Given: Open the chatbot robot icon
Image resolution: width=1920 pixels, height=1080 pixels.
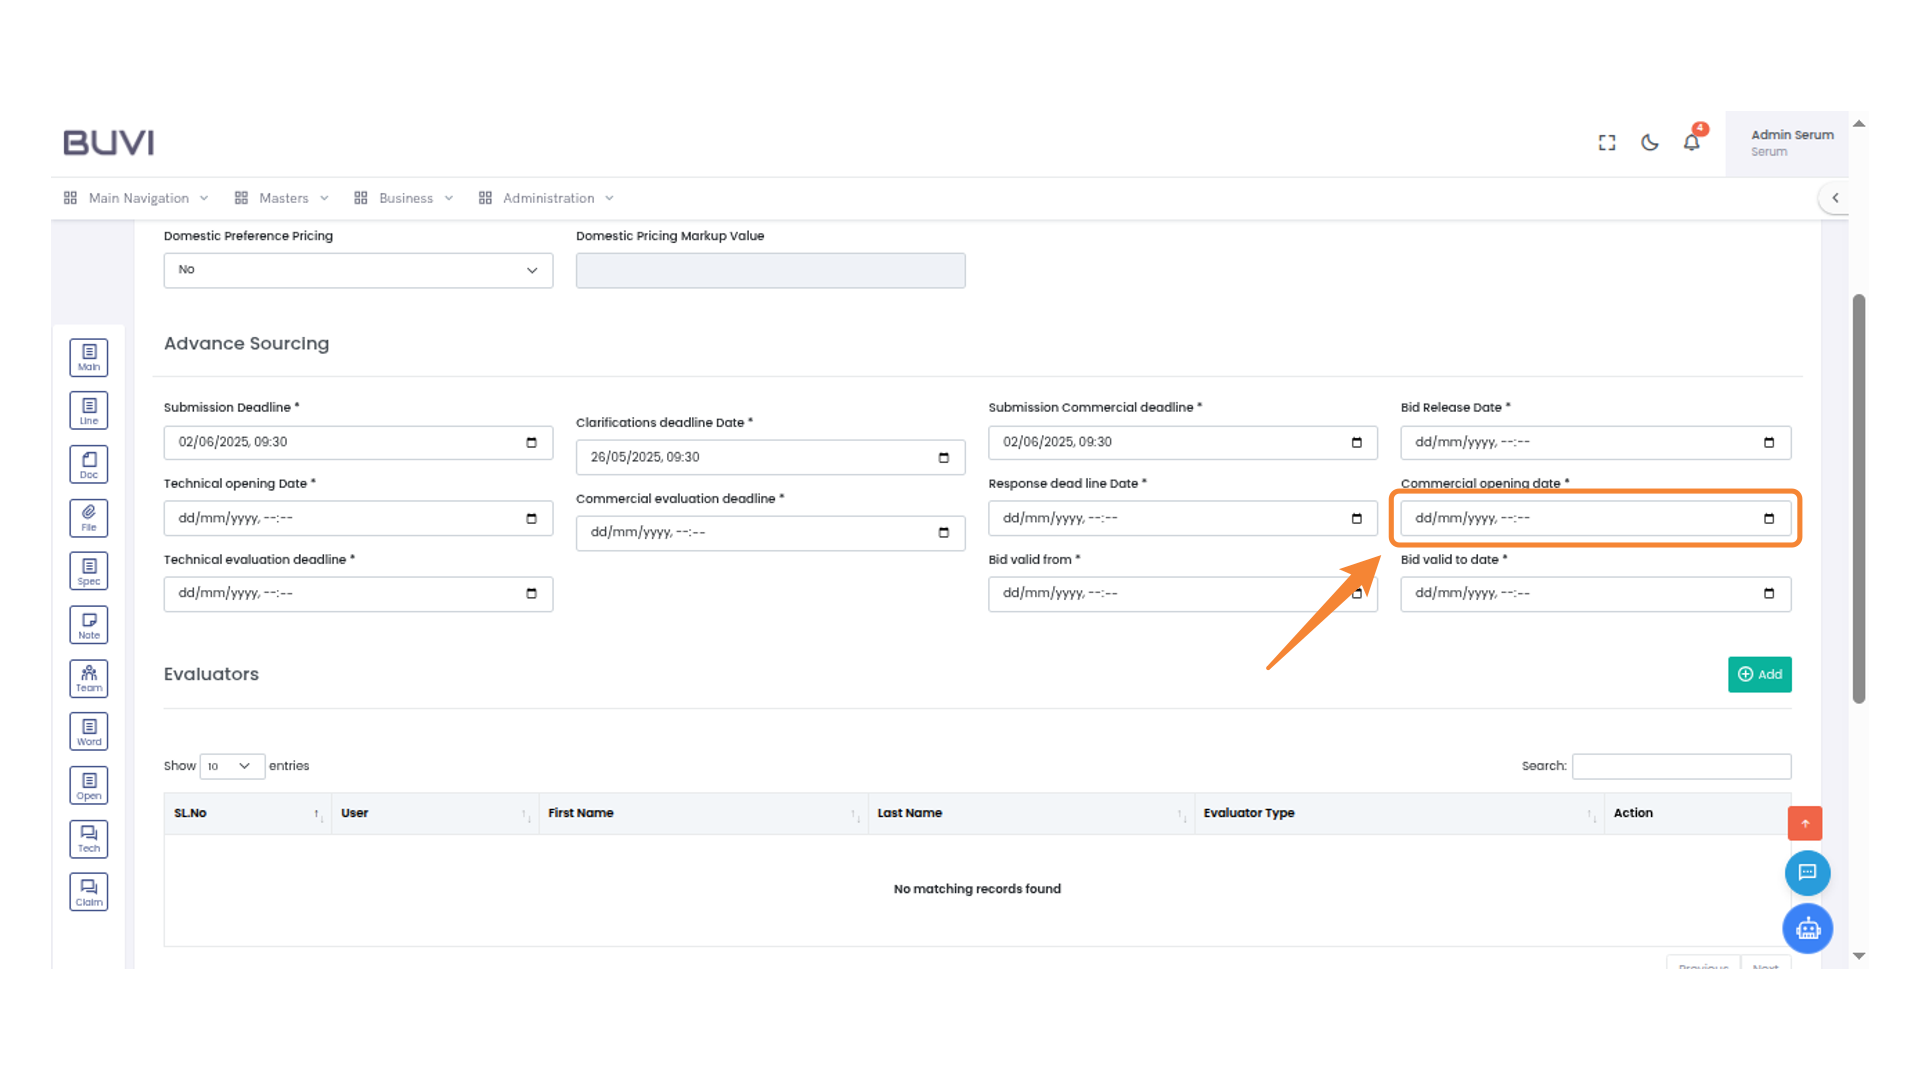Looking at the screenshot, I should [1807, 929].
